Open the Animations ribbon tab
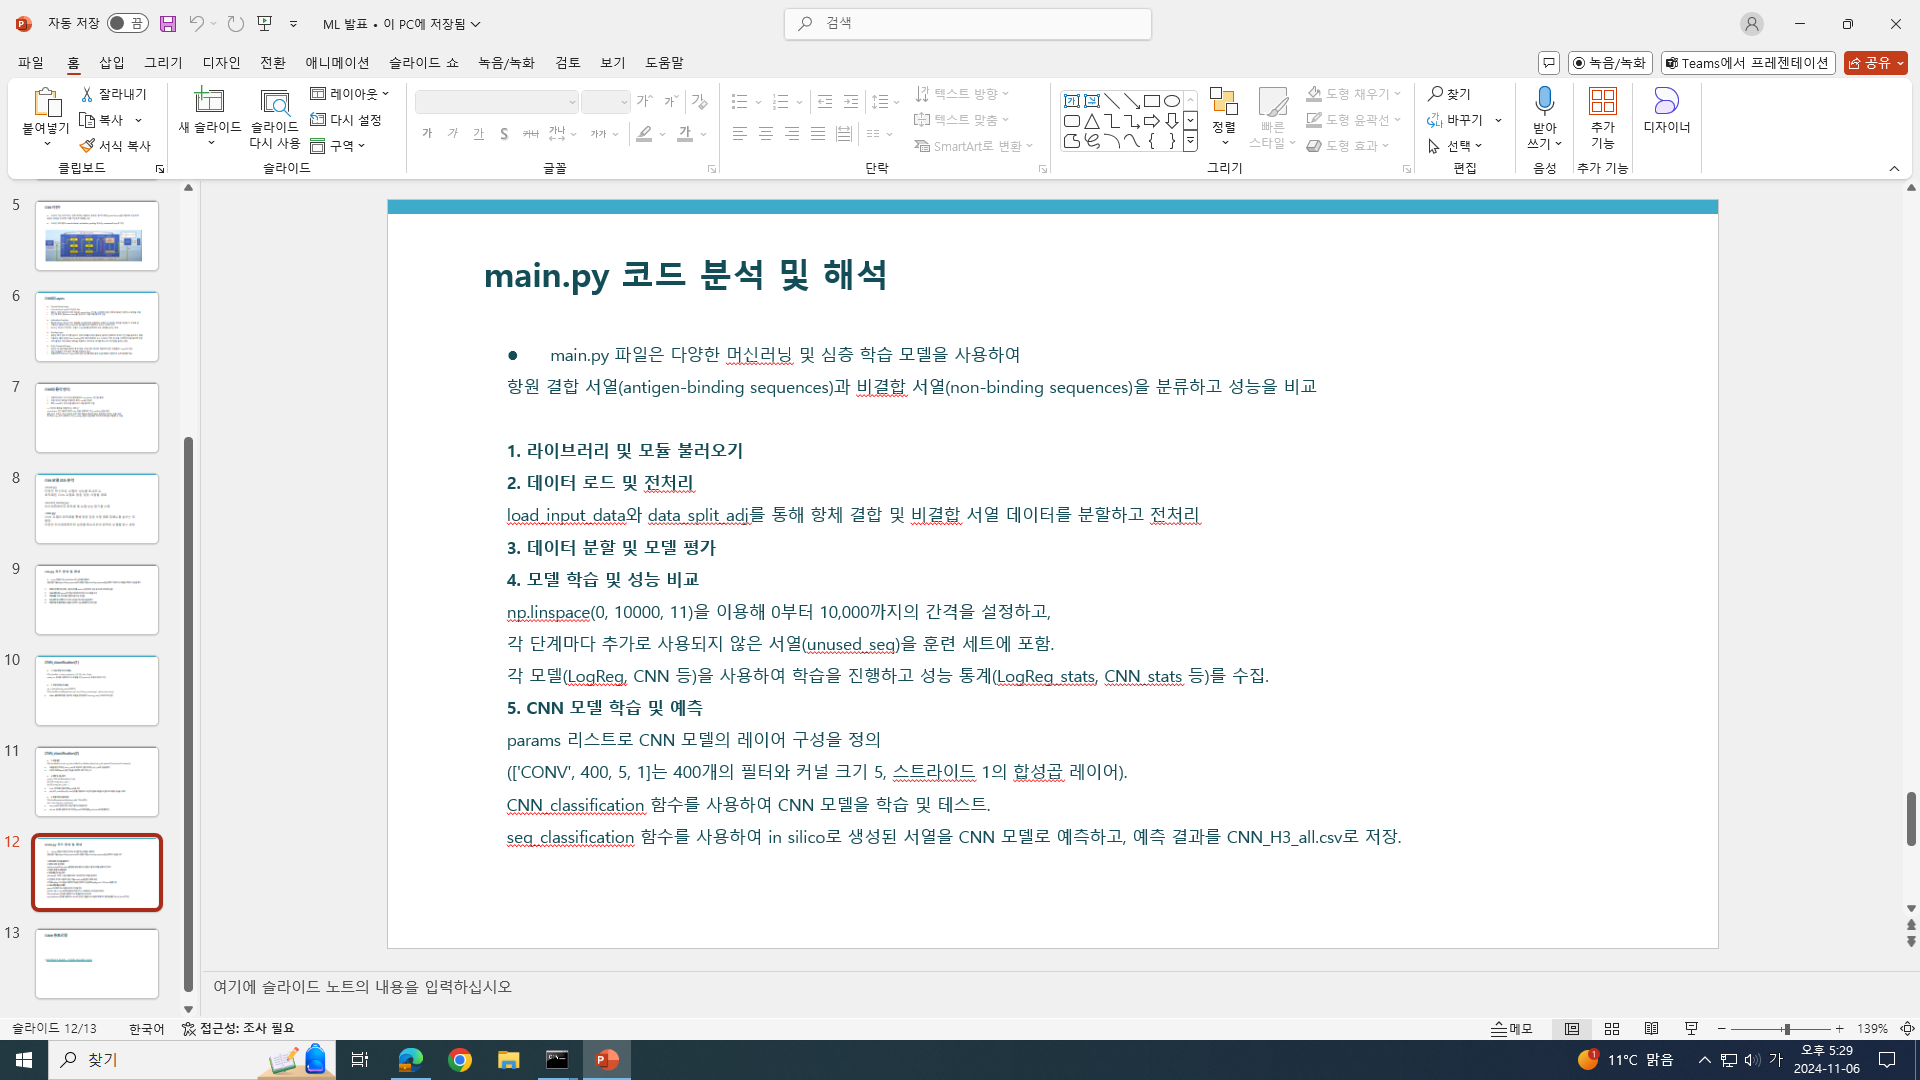This screenshot has width=1920, height=1080. pos(337,63)
